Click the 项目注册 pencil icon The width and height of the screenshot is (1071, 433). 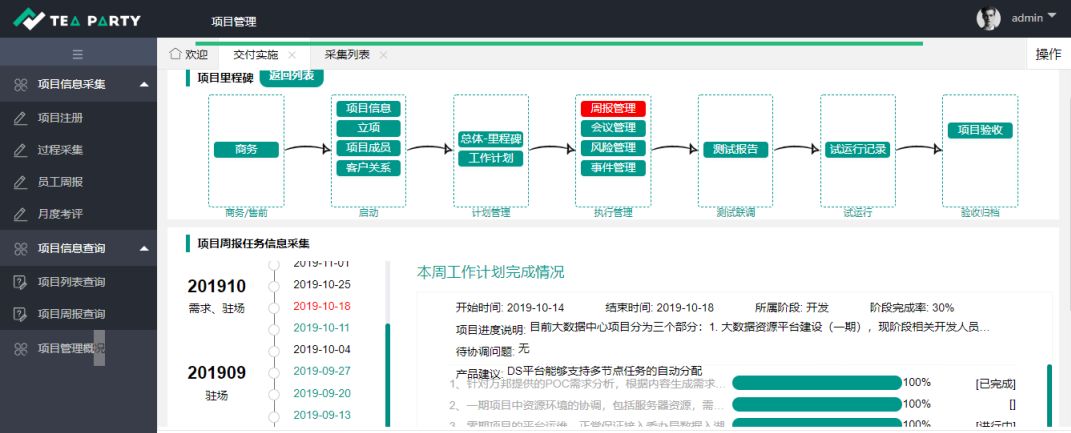point(20,118)
